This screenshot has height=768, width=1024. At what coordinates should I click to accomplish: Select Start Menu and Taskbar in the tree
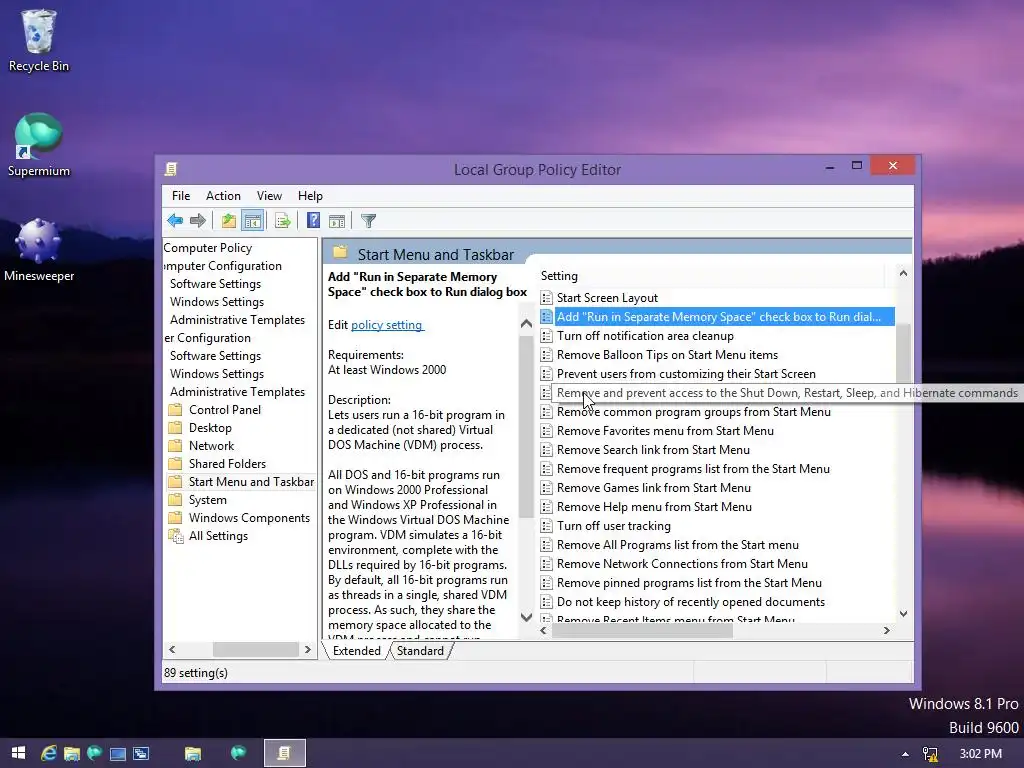(x=251, y=482)
